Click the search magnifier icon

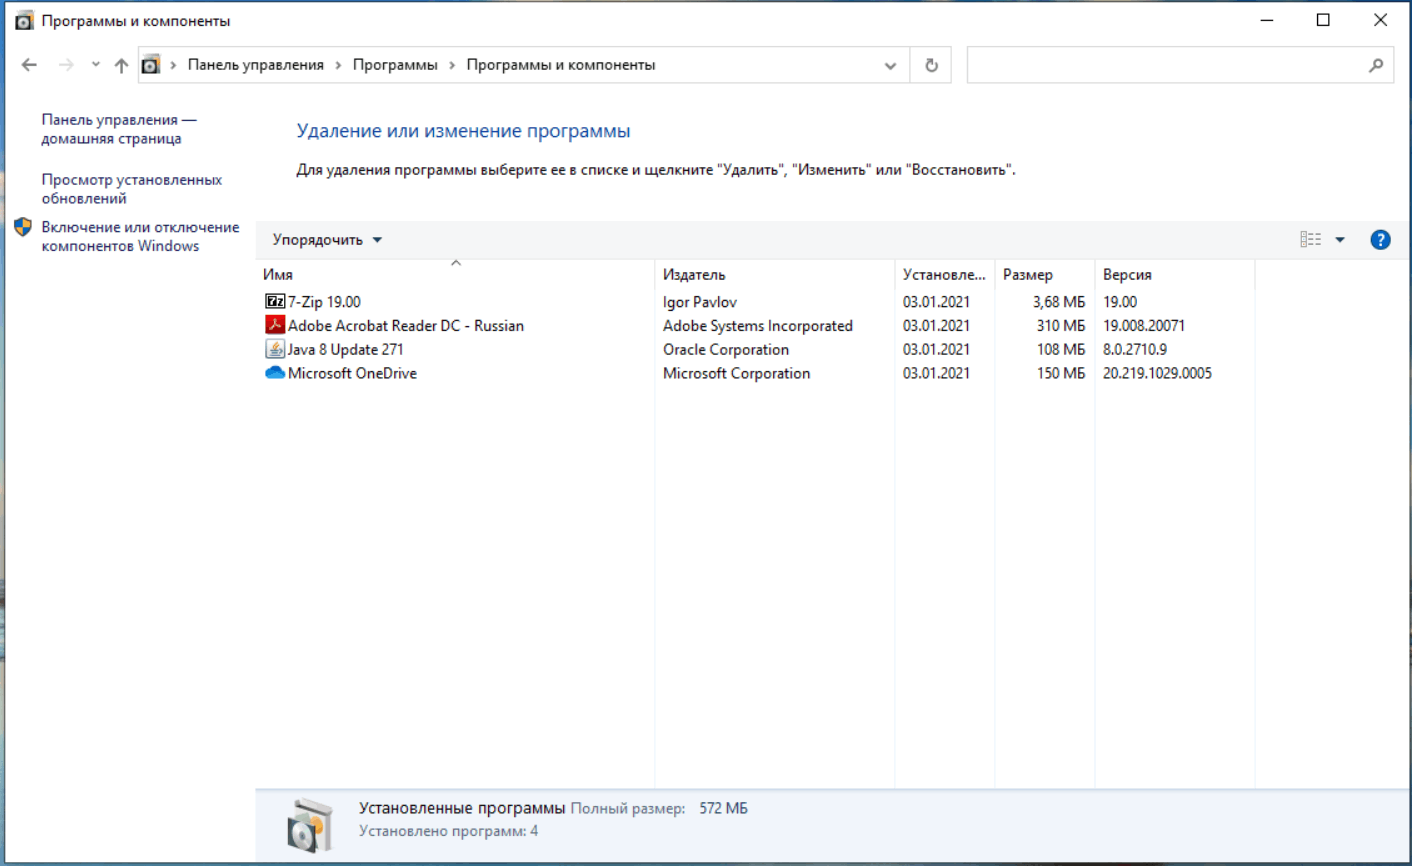(x=1376, y=65)
